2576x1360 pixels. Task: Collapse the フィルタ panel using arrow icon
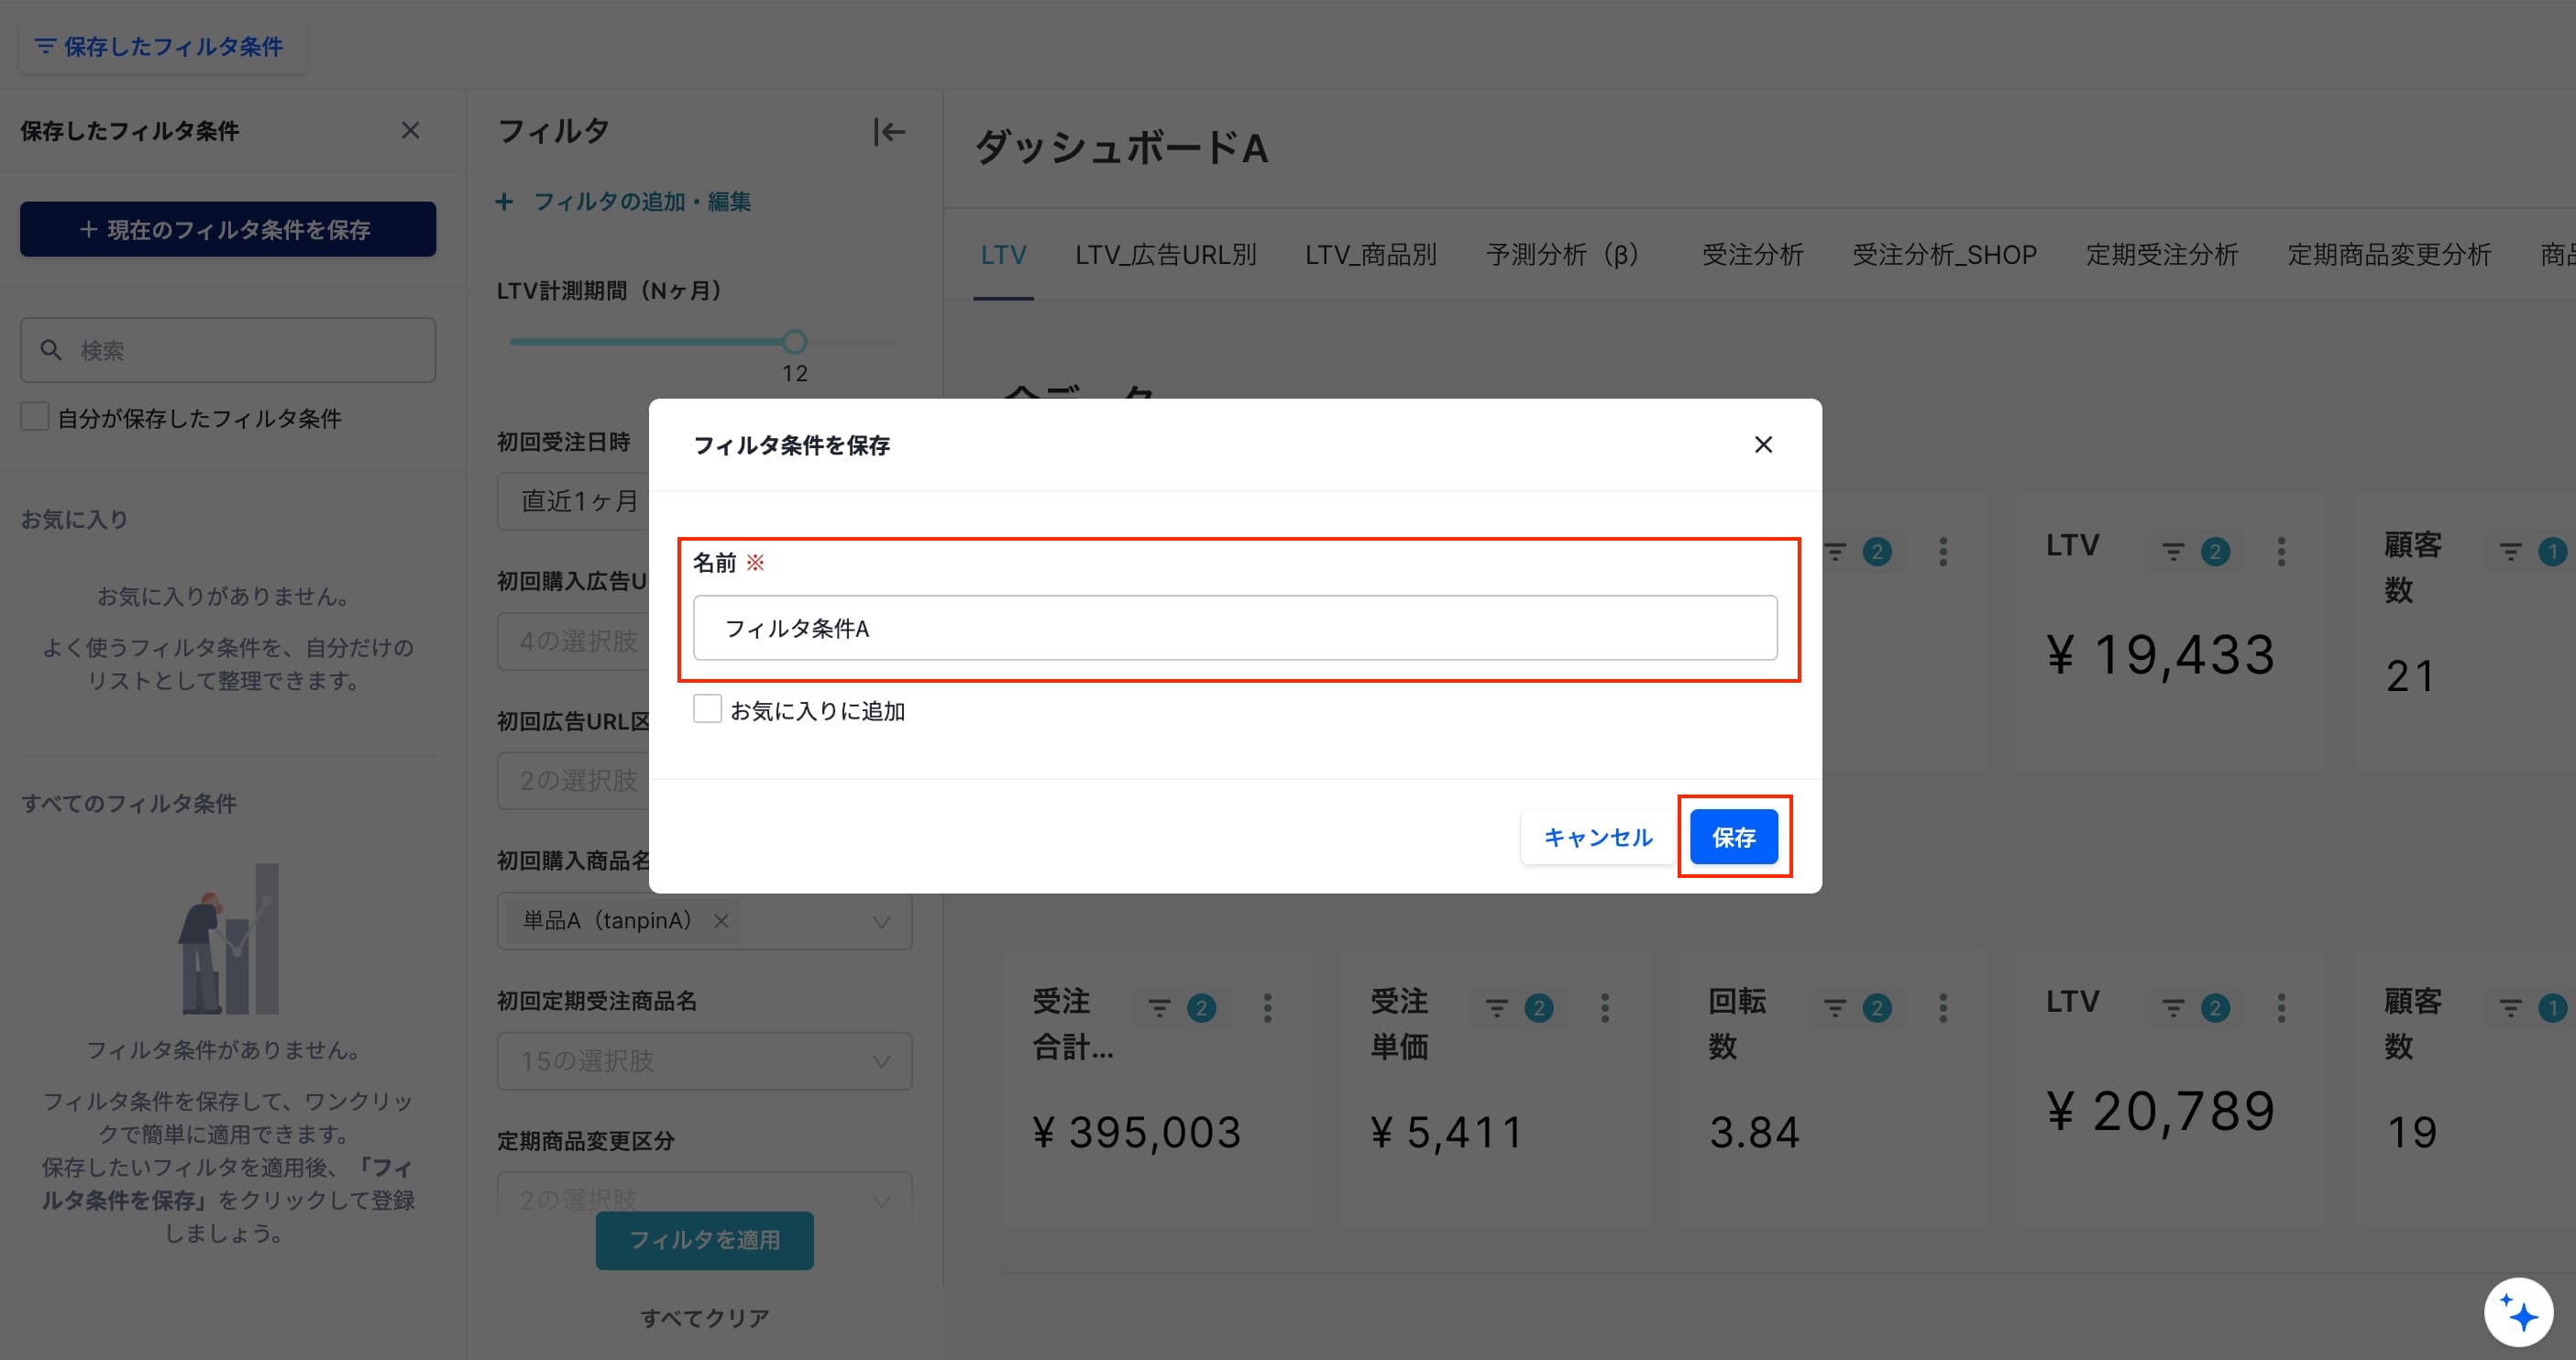(888, 132)
